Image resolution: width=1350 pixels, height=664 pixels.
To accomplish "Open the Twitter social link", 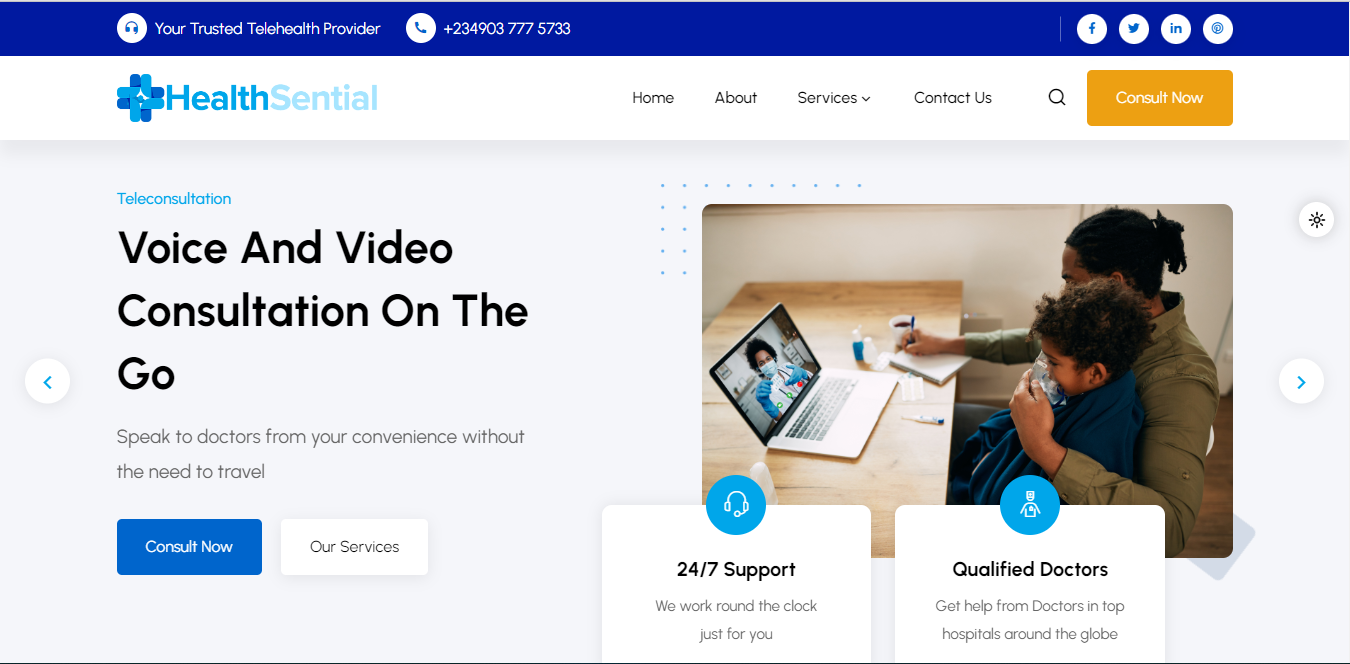I will (1133, 29).
